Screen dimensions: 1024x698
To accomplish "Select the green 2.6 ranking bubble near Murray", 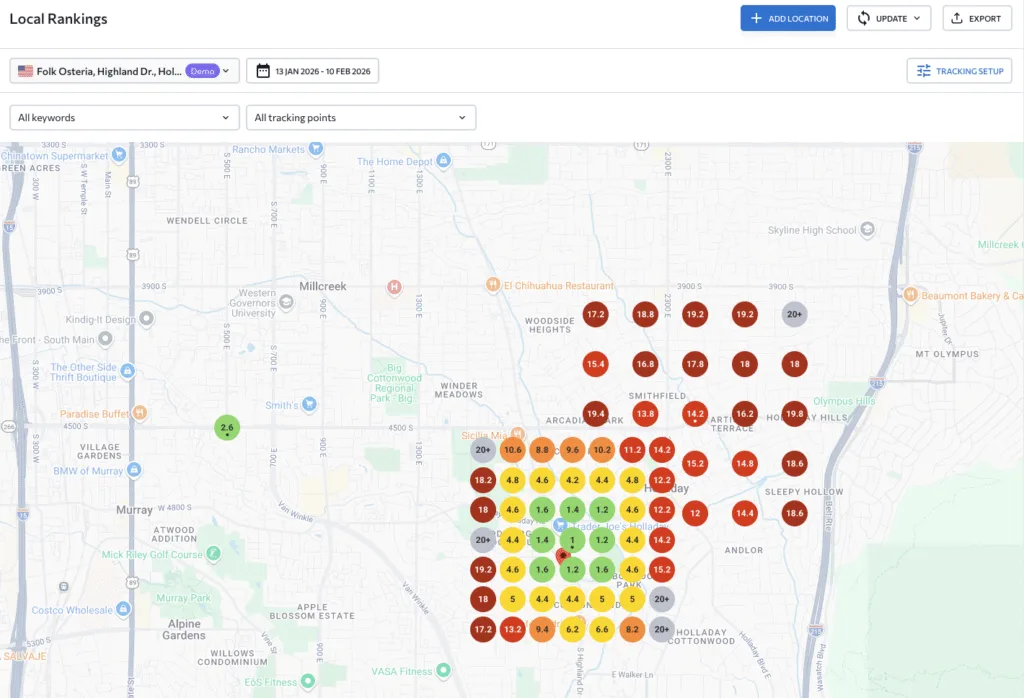I will 227,428.
